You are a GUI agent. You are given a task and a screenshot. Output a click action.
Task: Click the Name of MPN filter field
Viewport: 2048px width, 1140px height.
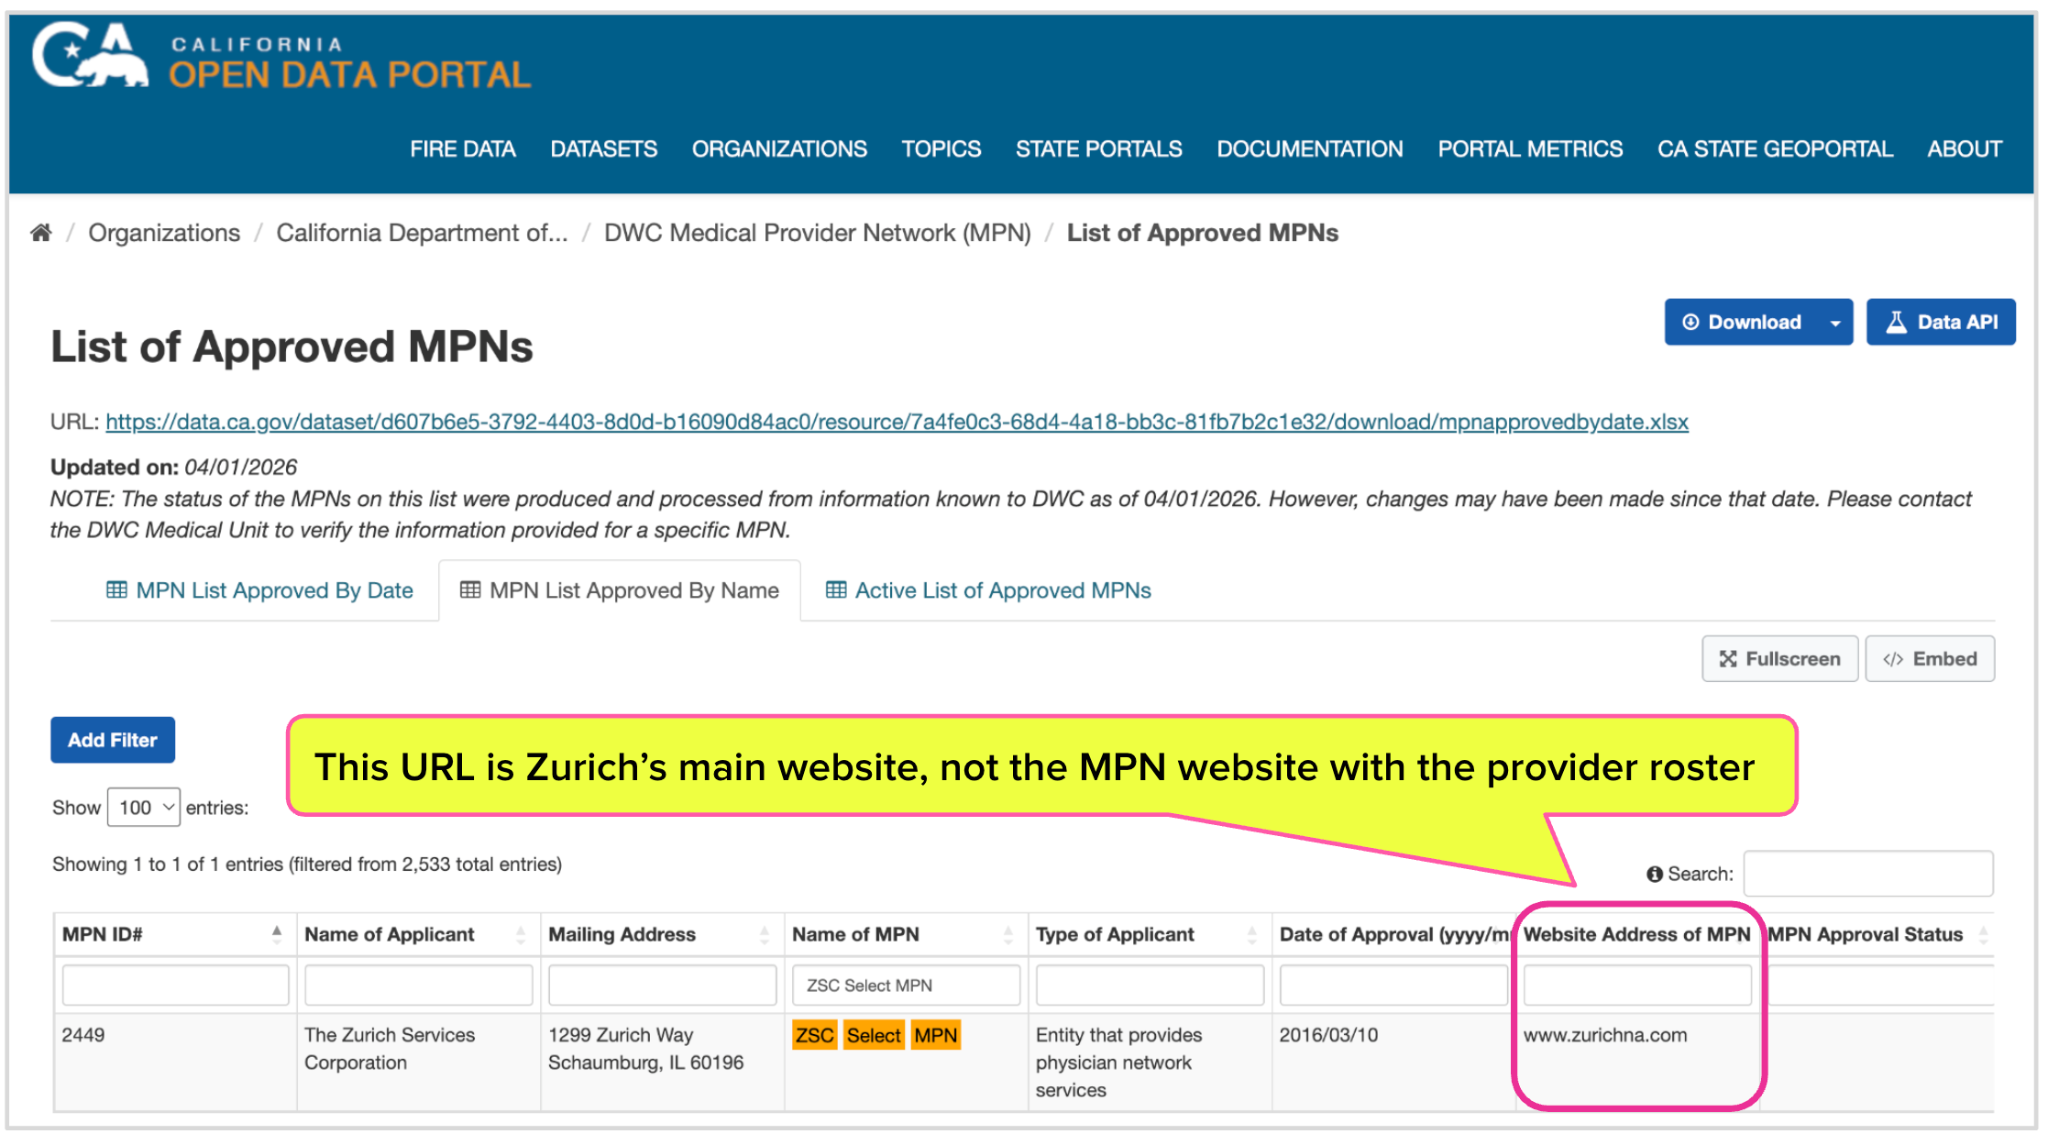coord(905,985)
